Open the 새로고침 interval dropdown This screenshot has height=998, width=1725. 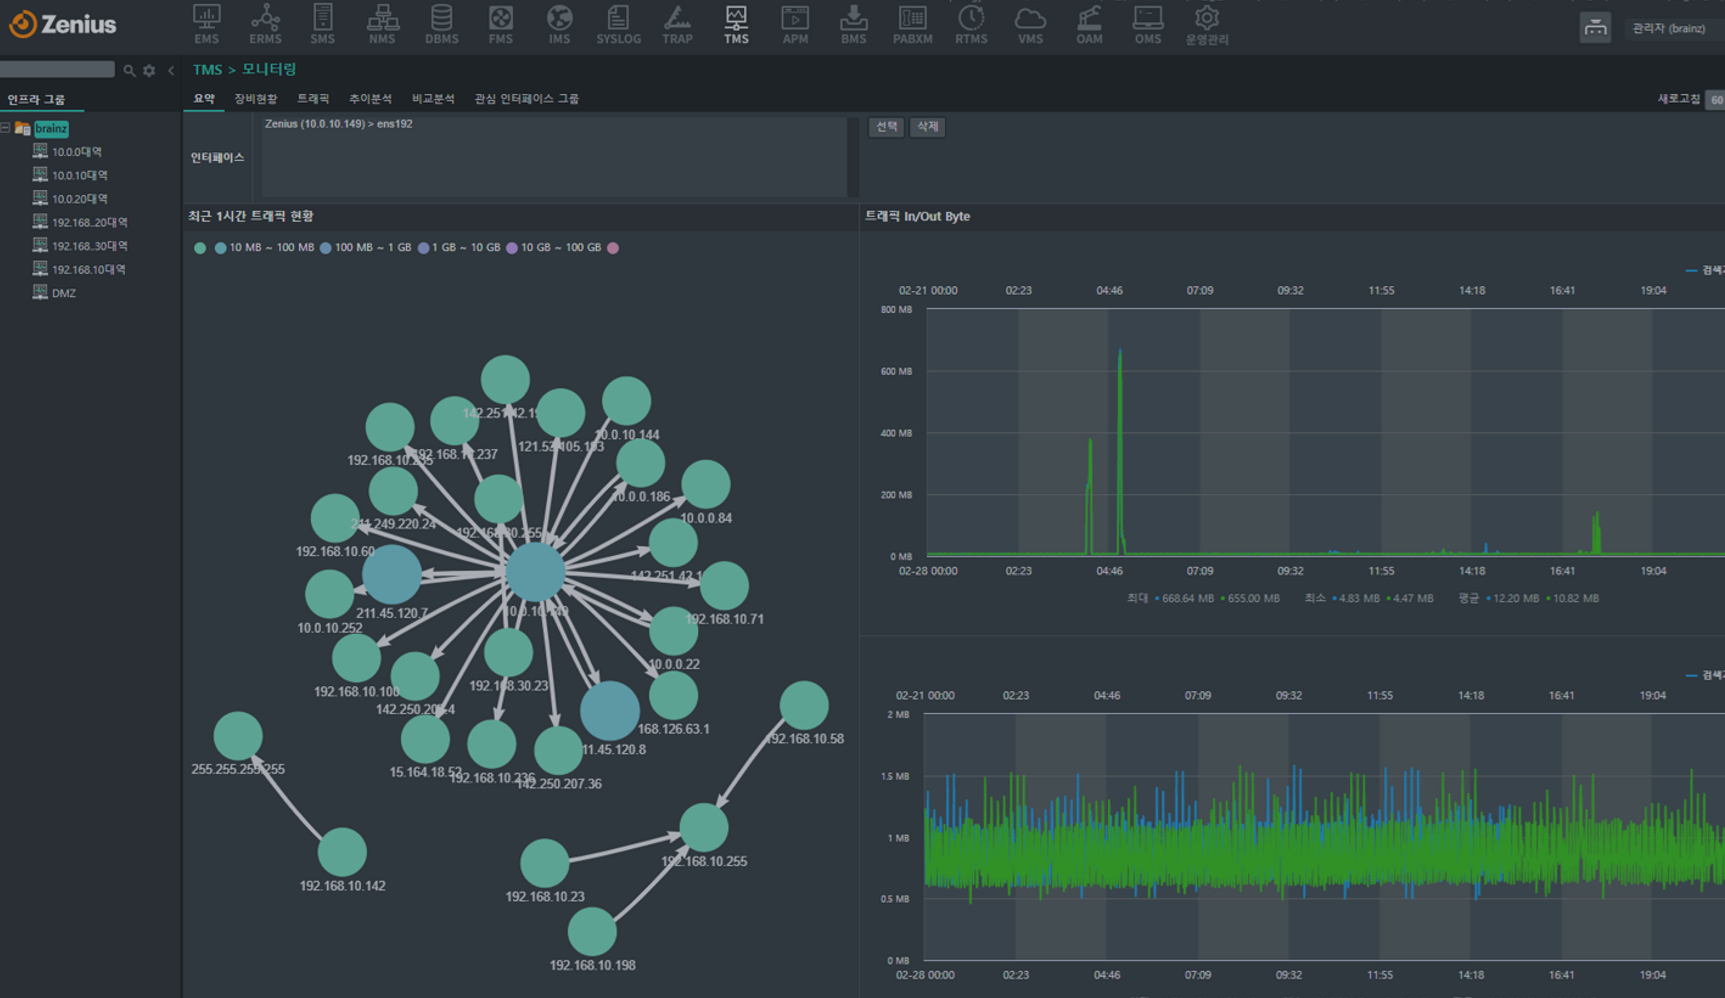tap(1715, 99)
